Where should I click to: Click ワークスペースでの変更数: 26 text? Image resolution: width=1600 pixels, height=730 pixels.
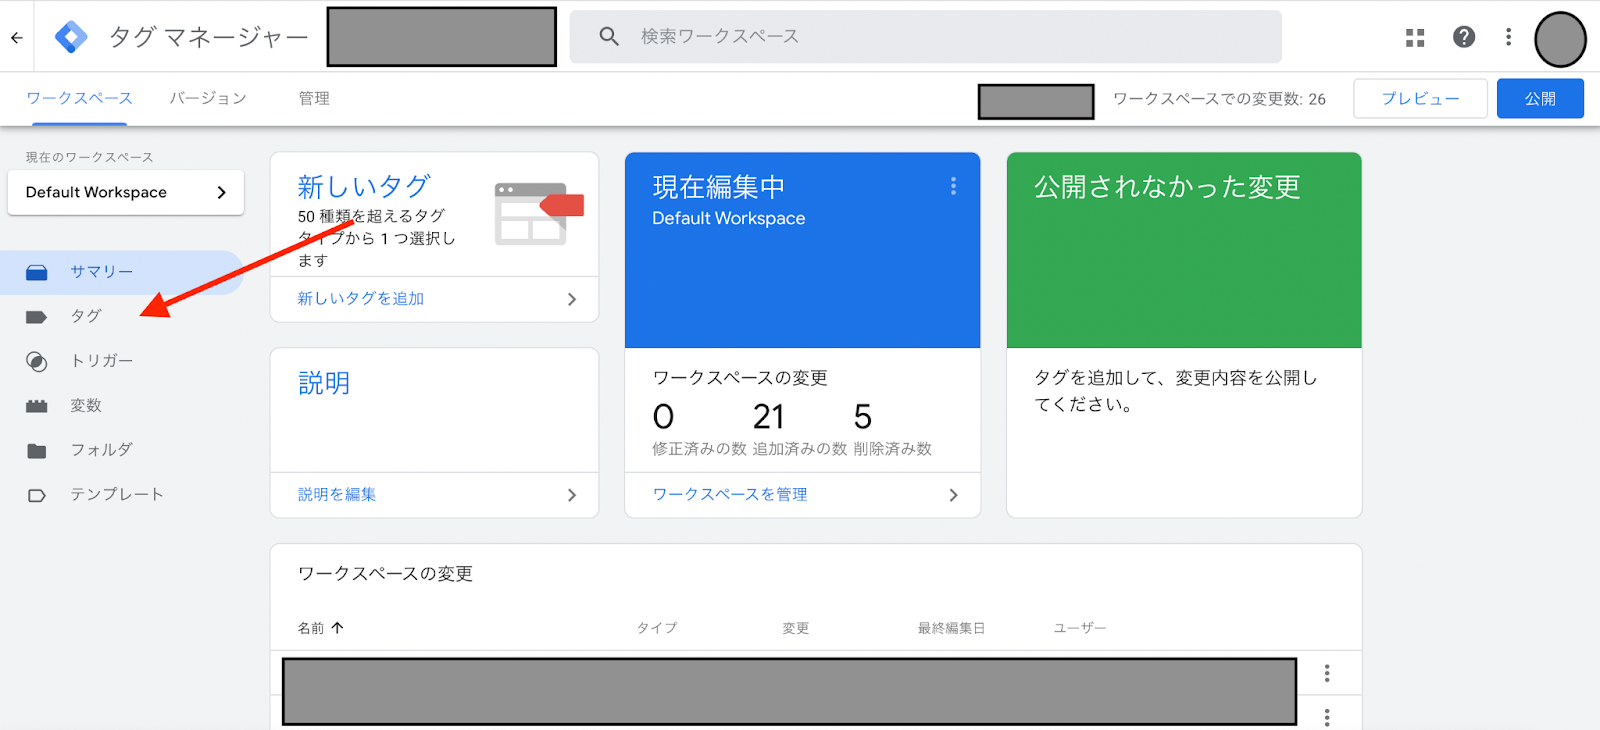[1219, 99]
